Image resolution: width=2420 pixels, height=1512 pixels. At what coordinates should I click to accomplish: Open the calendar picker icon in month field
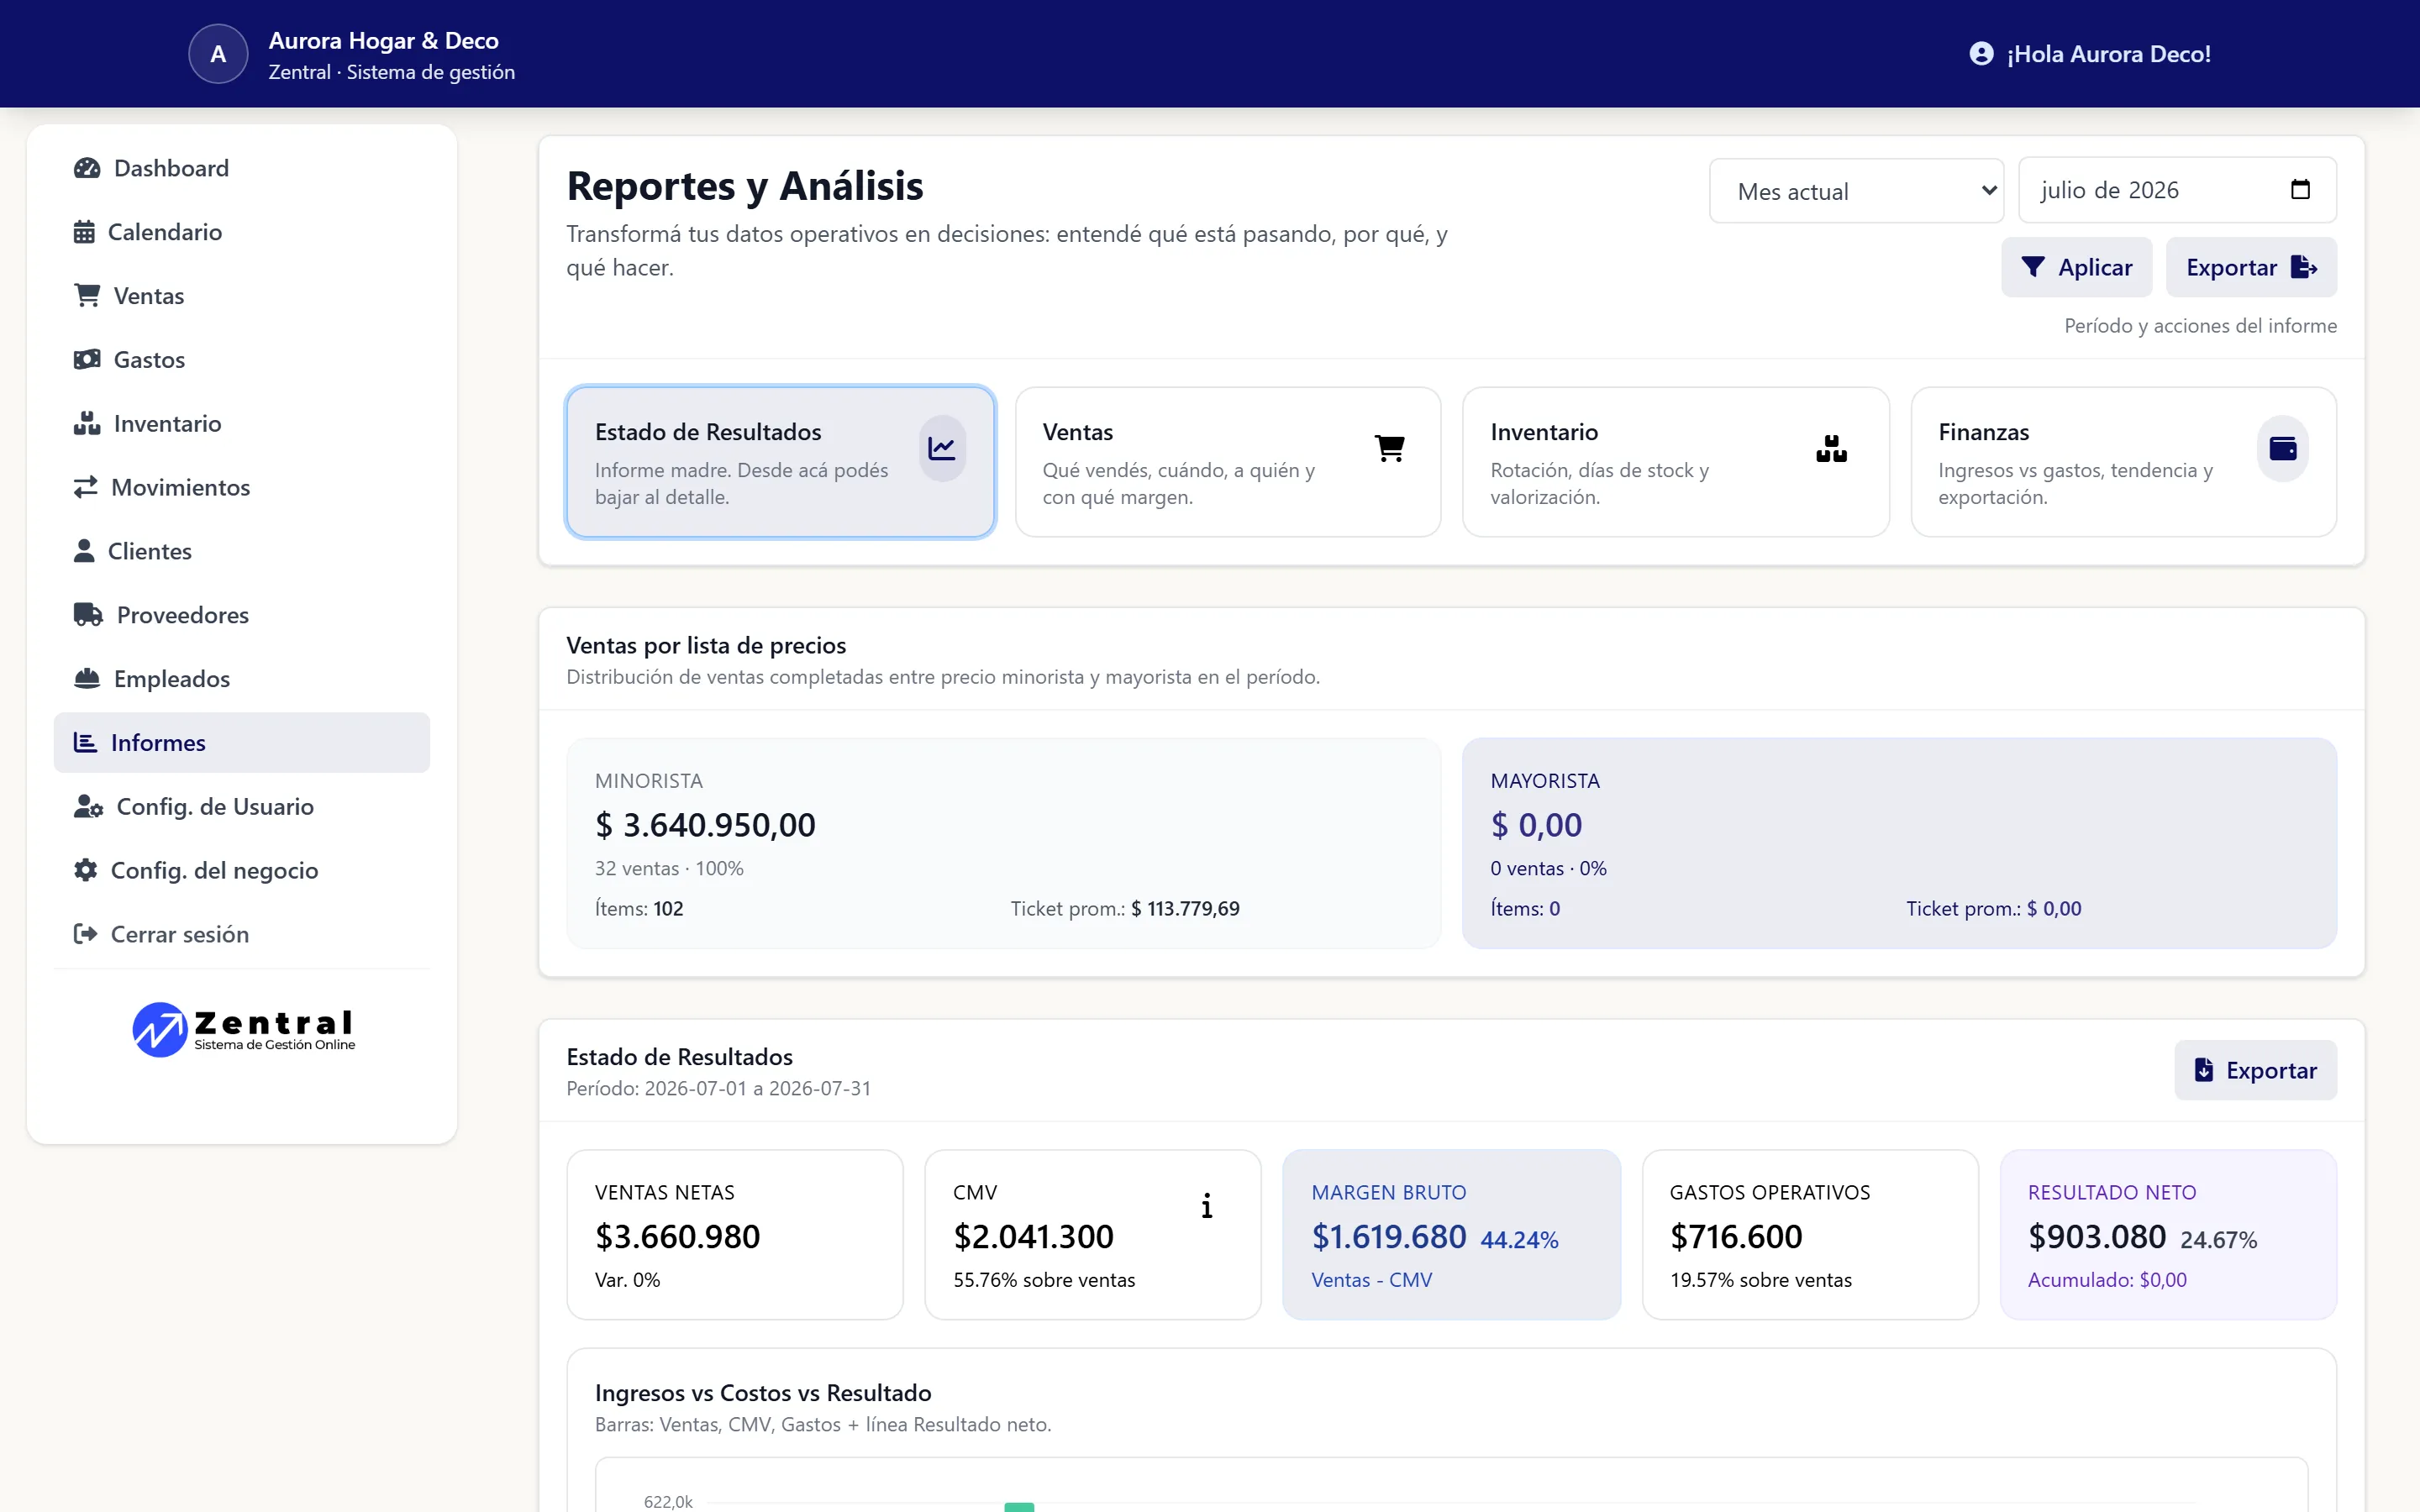click(x=2300, y=190)
